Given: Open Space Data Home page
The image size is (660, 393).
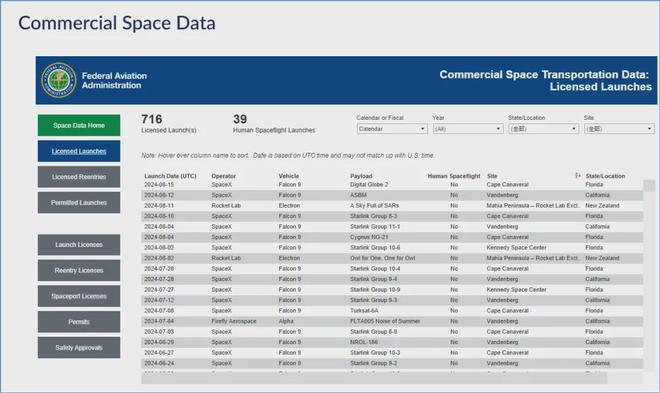Looking at the screenshot, I should pos(79,125).
